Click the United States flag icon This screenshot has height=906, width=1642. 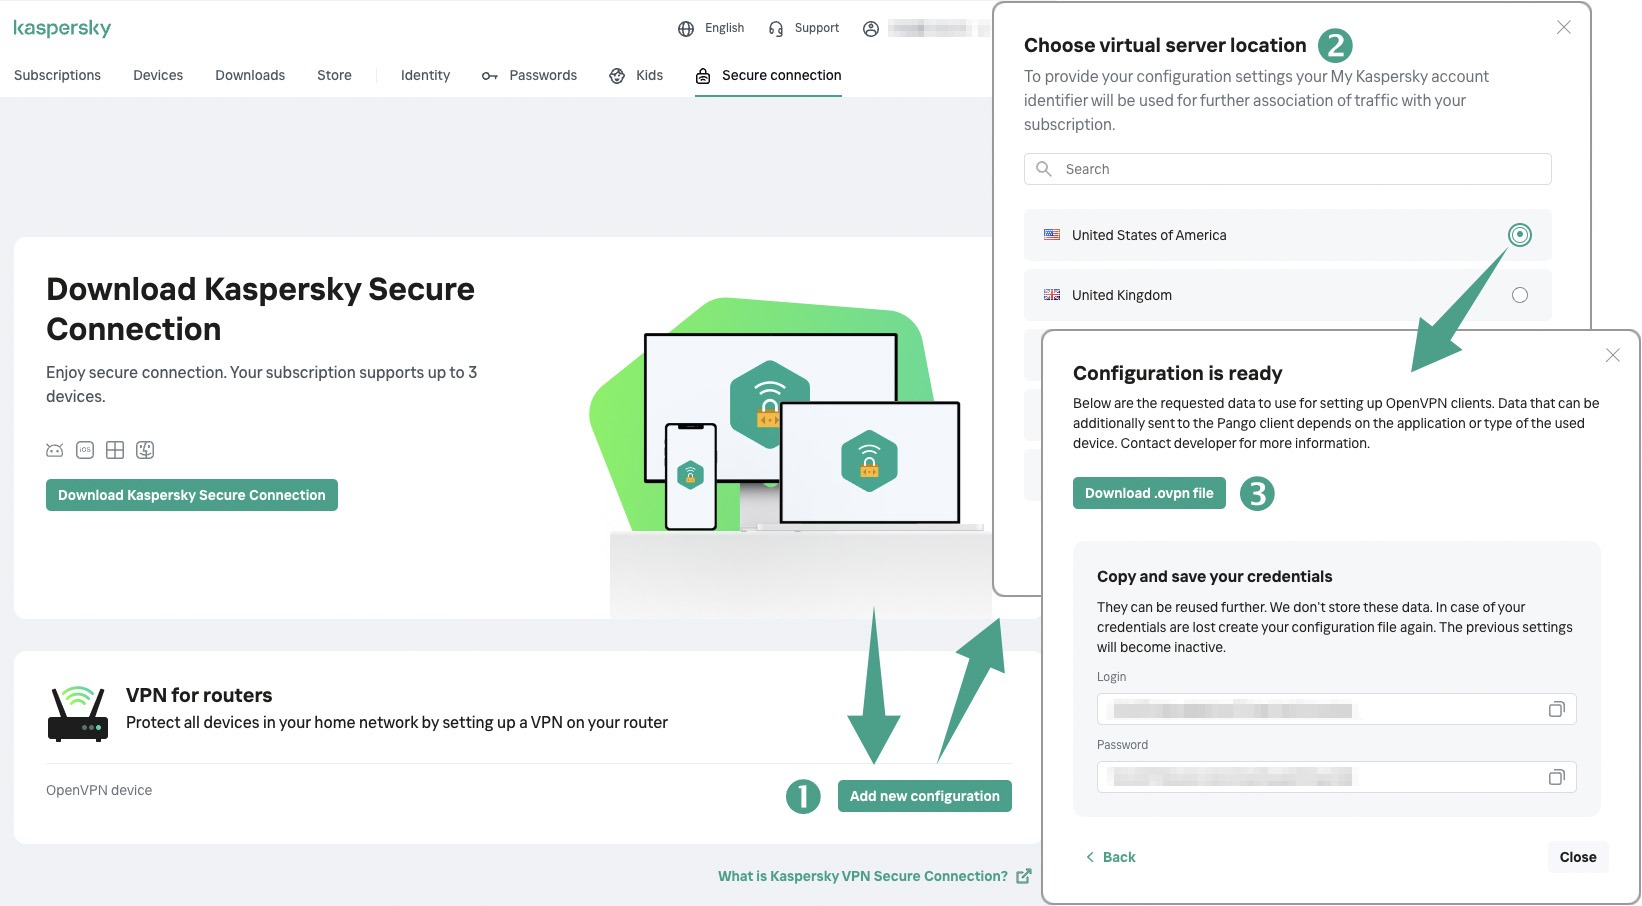(1052, 235)
